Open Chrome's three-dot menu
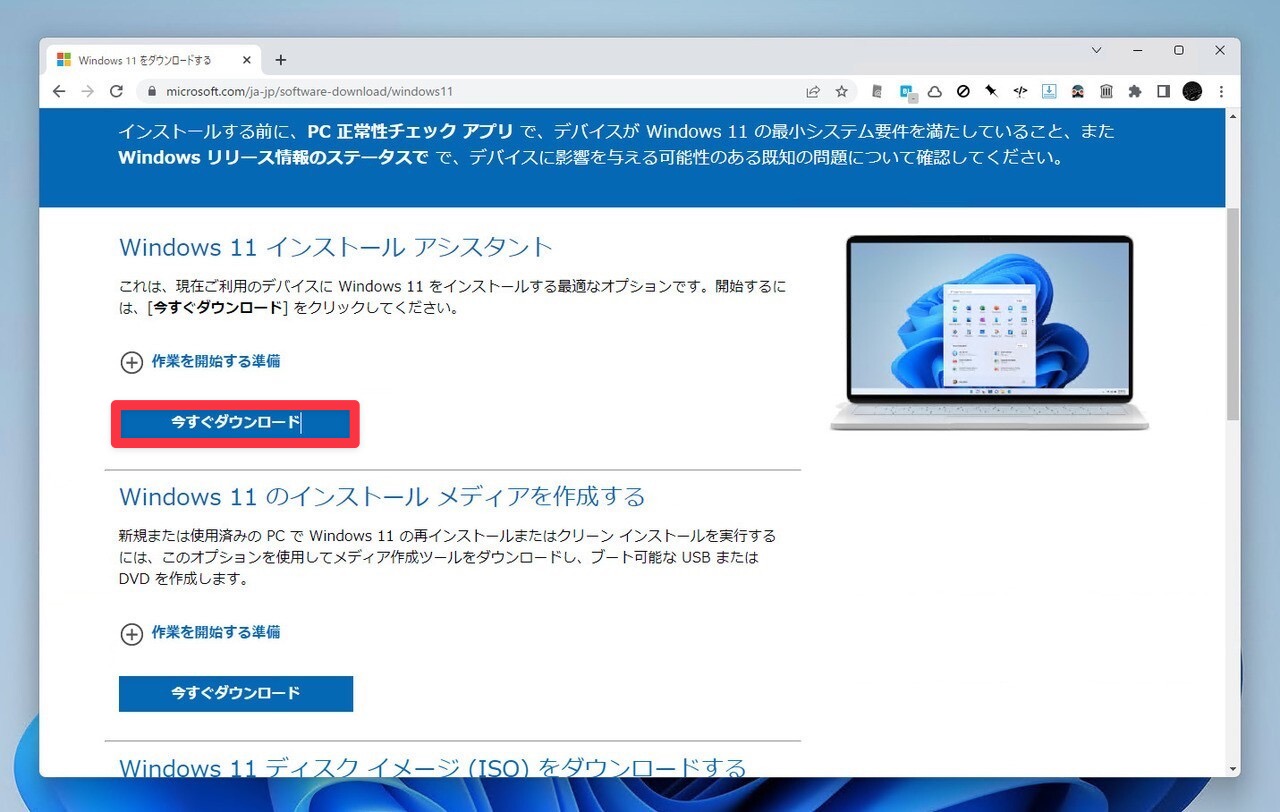The height and width of the screenshot is (812, 1280). (1221, 91)
